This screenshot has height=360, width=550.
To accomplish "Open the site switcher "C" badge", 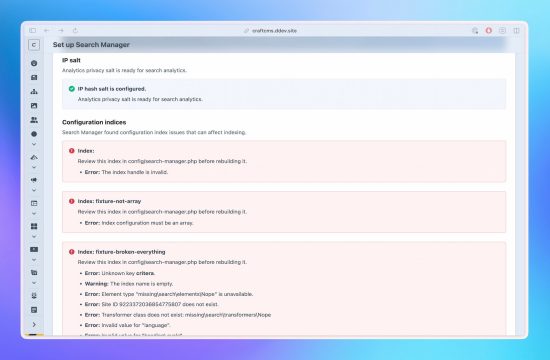I will 34,45.
